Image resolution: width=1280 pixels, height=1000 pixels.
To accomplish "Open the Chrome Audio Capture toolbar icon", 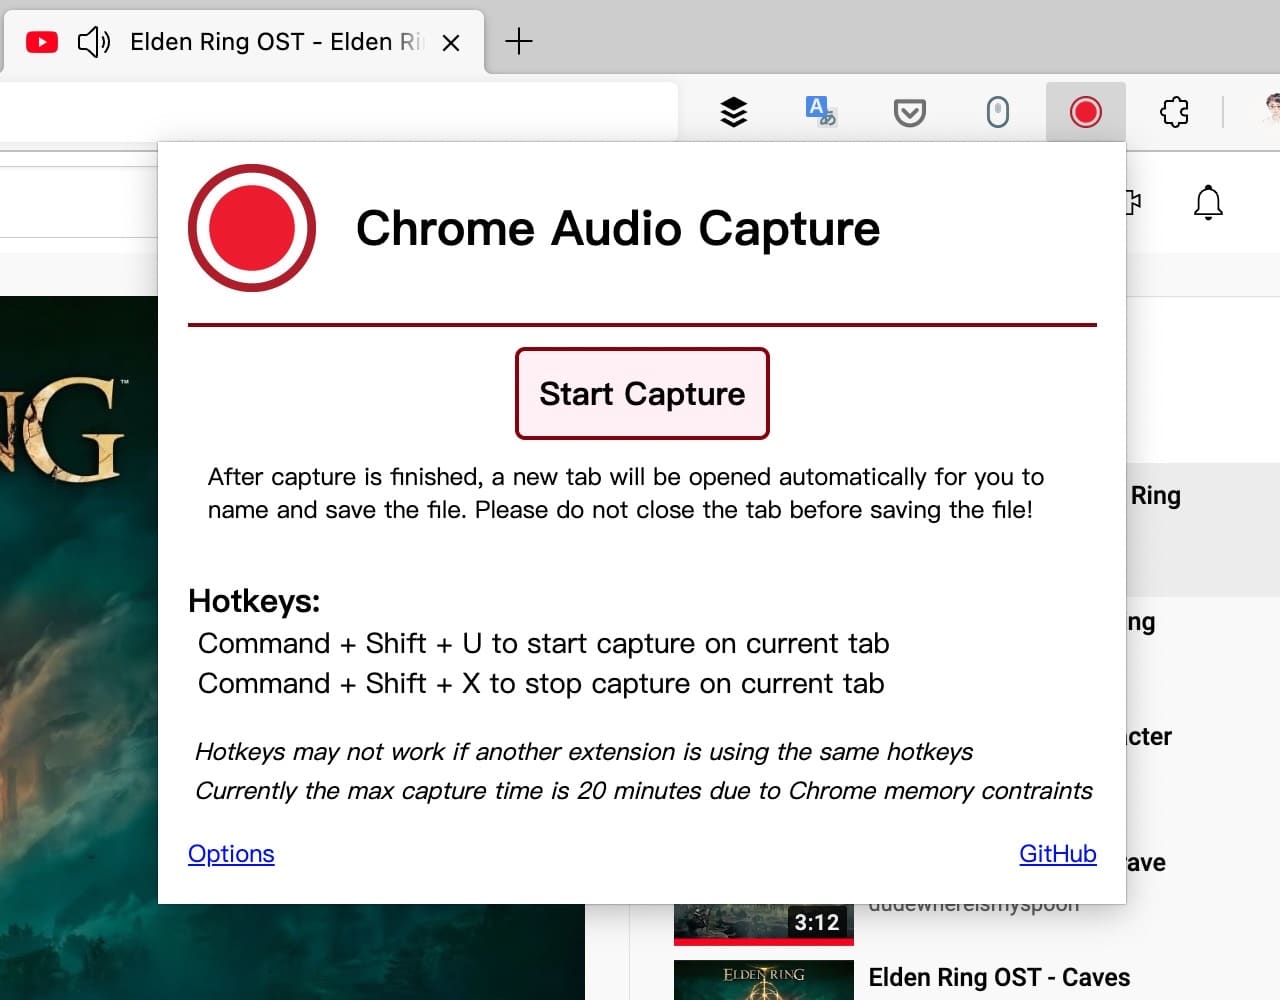I will [x=1085, y=112].
